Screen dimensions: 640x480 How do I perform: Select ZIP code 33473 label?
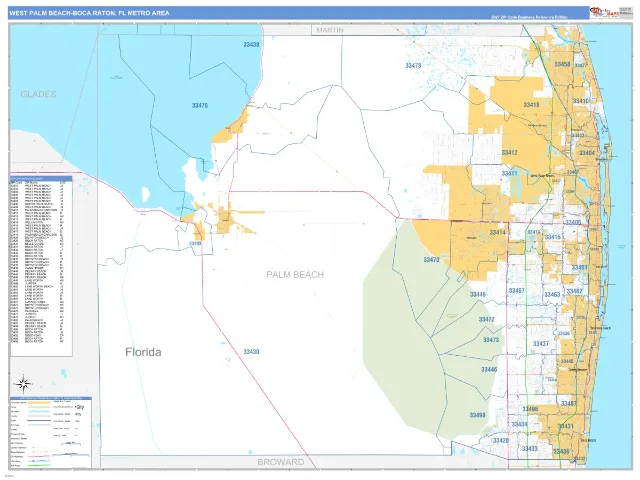click(x=491, y=340)
